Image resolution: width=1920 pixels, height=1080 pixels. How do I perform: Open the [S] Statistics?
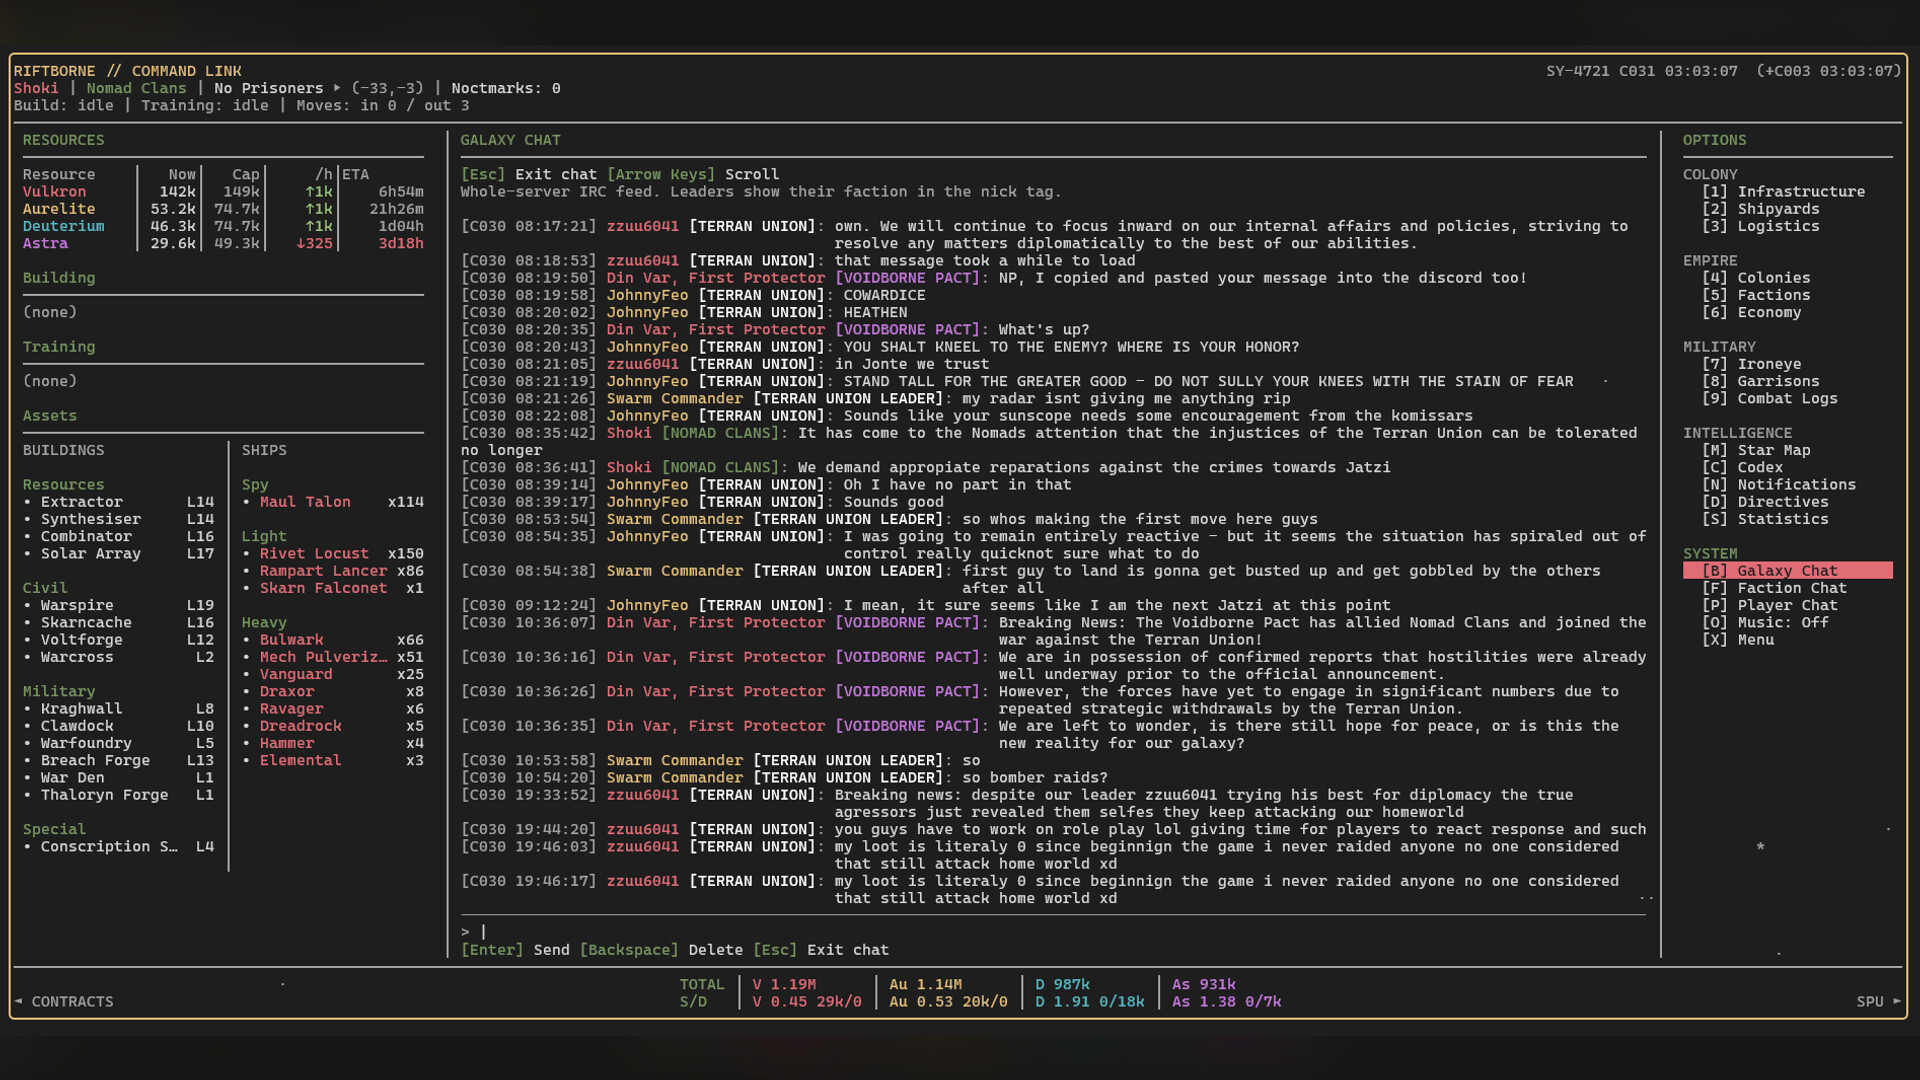click(1765, 519)
